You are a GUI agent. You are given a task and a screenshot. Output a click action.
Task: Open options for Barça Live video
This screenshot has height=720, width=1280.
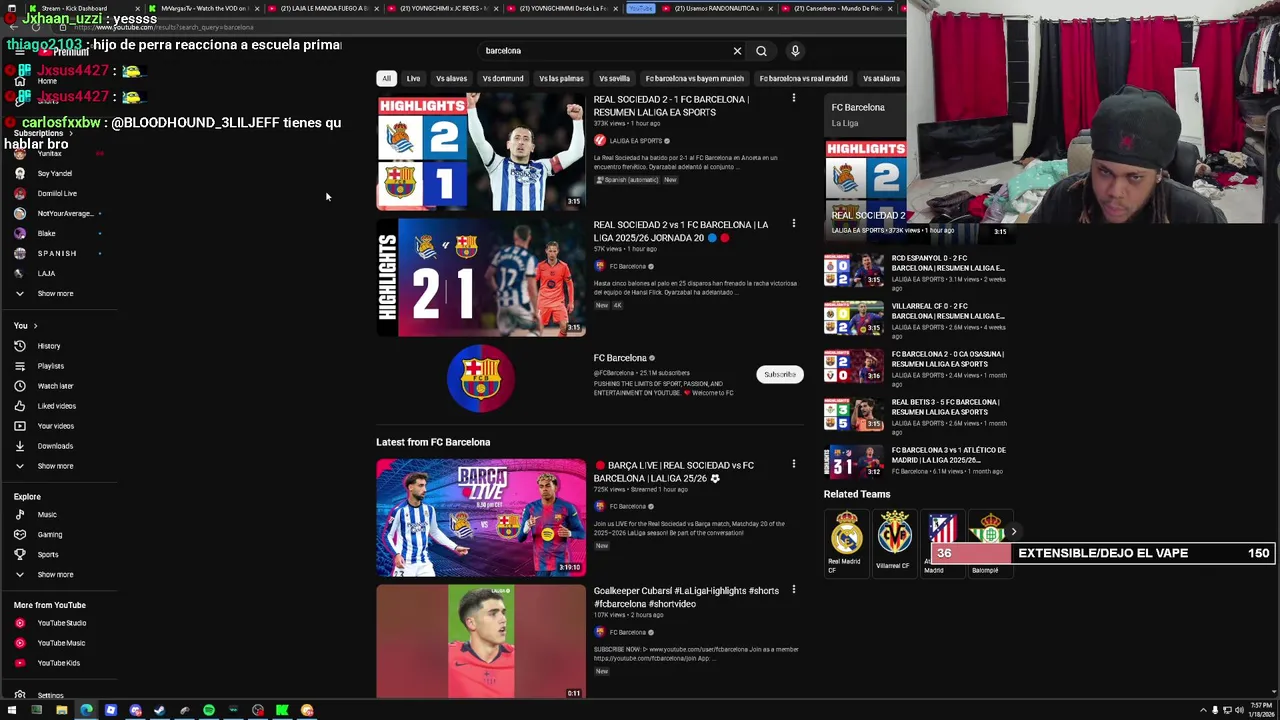[x=794, y=465]
